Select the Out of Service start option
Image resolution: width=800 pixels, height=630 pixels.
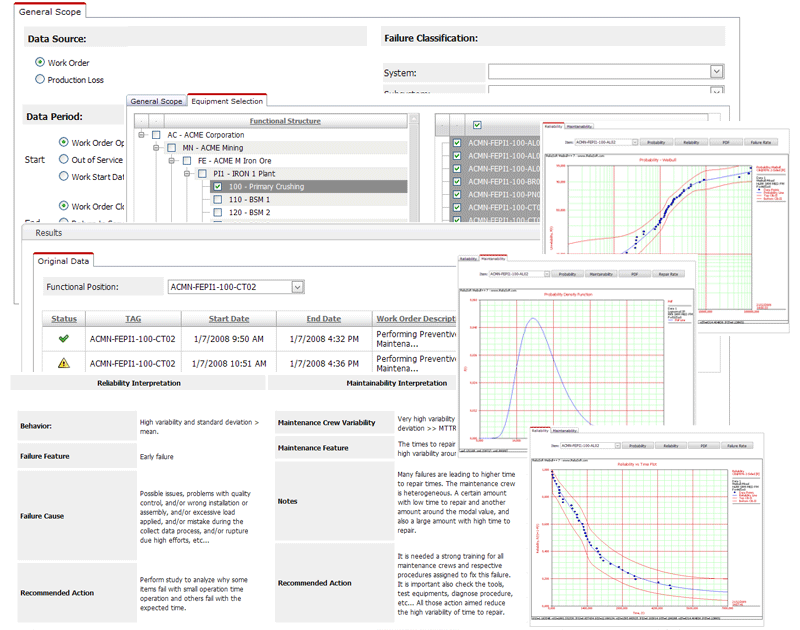pyautogui.click(x=64, y=159)
